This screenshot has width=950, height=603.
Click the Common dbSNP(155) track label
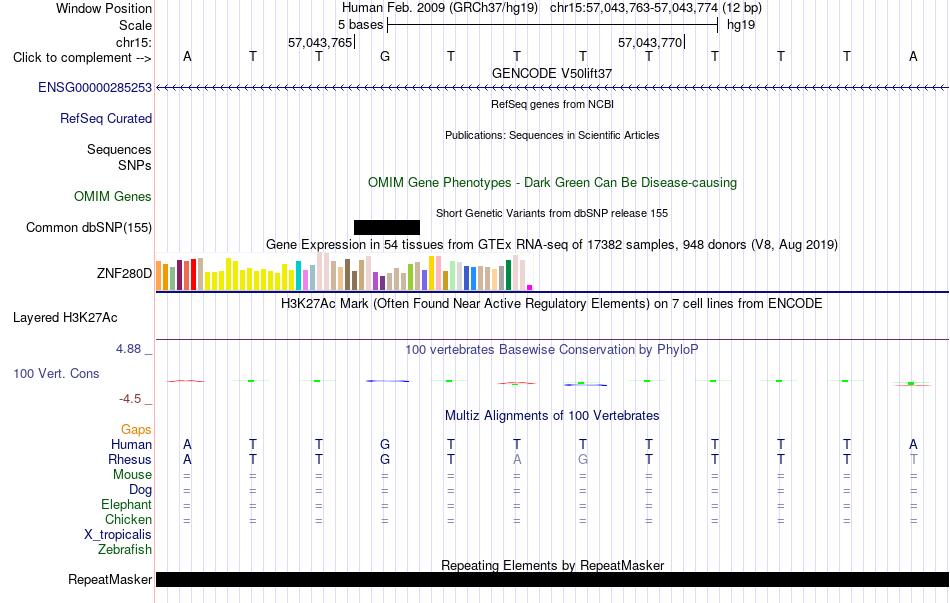(x=89, y=227)
